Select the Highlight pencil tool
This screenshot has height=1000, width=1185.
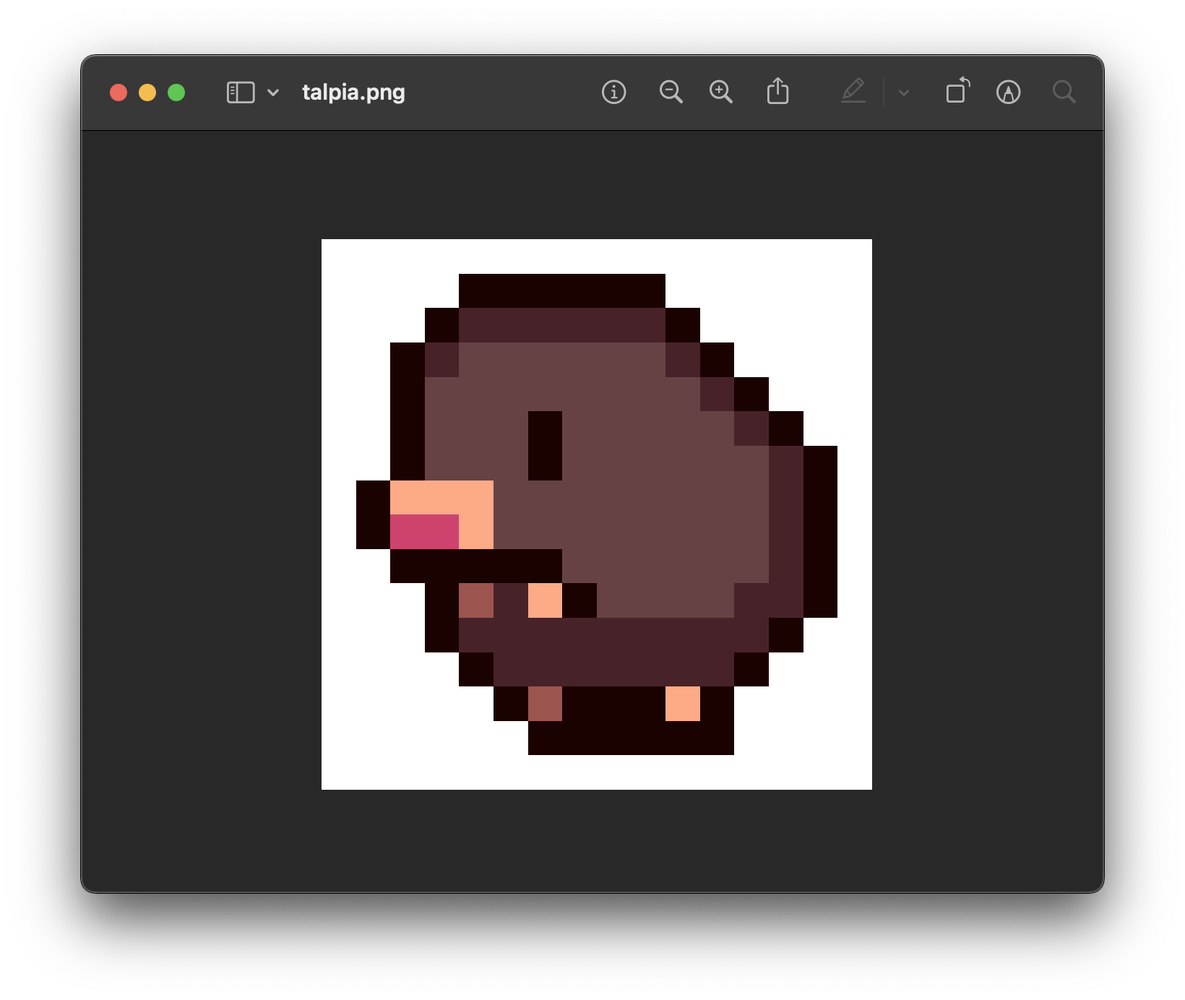point(853,91)
